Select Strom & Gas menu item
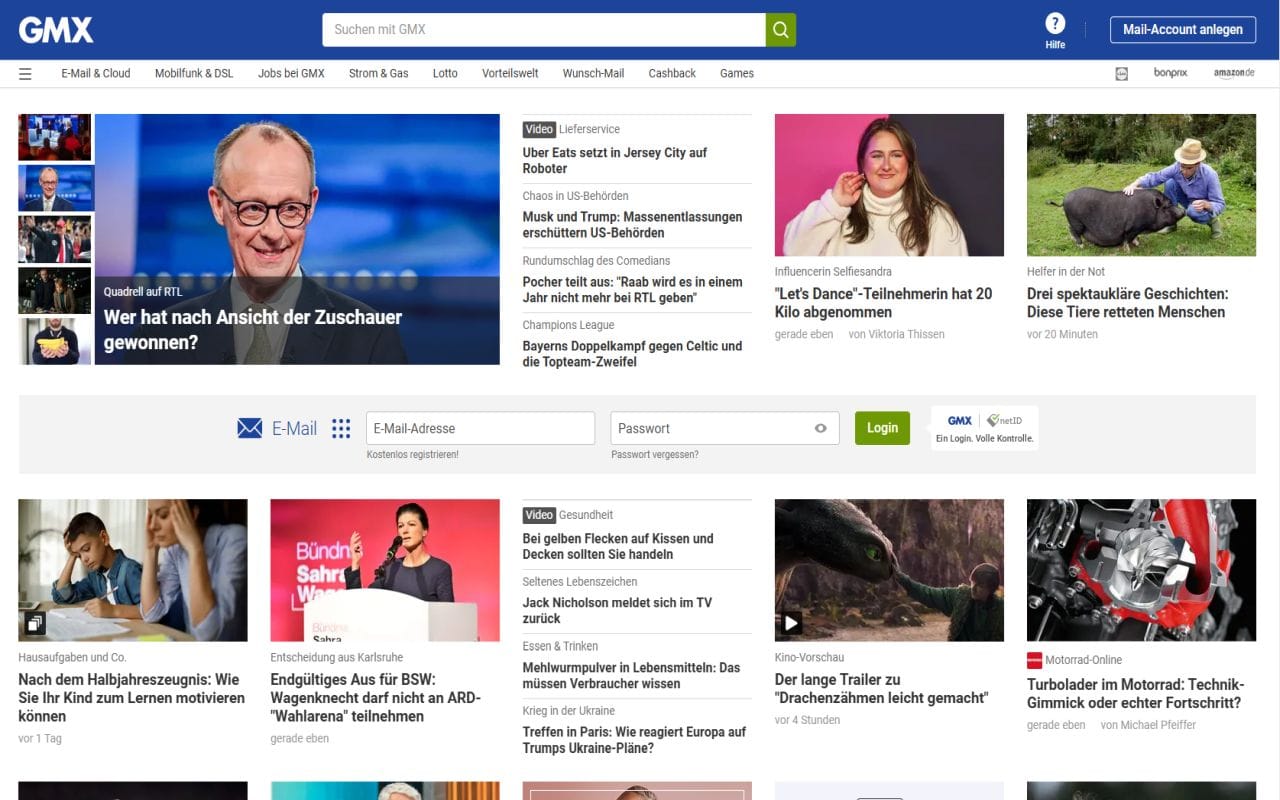 coord(378,73)
